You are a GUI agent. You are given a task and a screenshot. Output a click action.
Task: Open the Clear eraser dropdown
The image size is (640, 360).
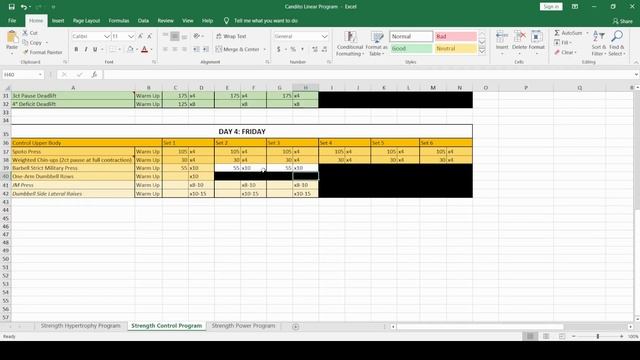[x=566, y=52]
